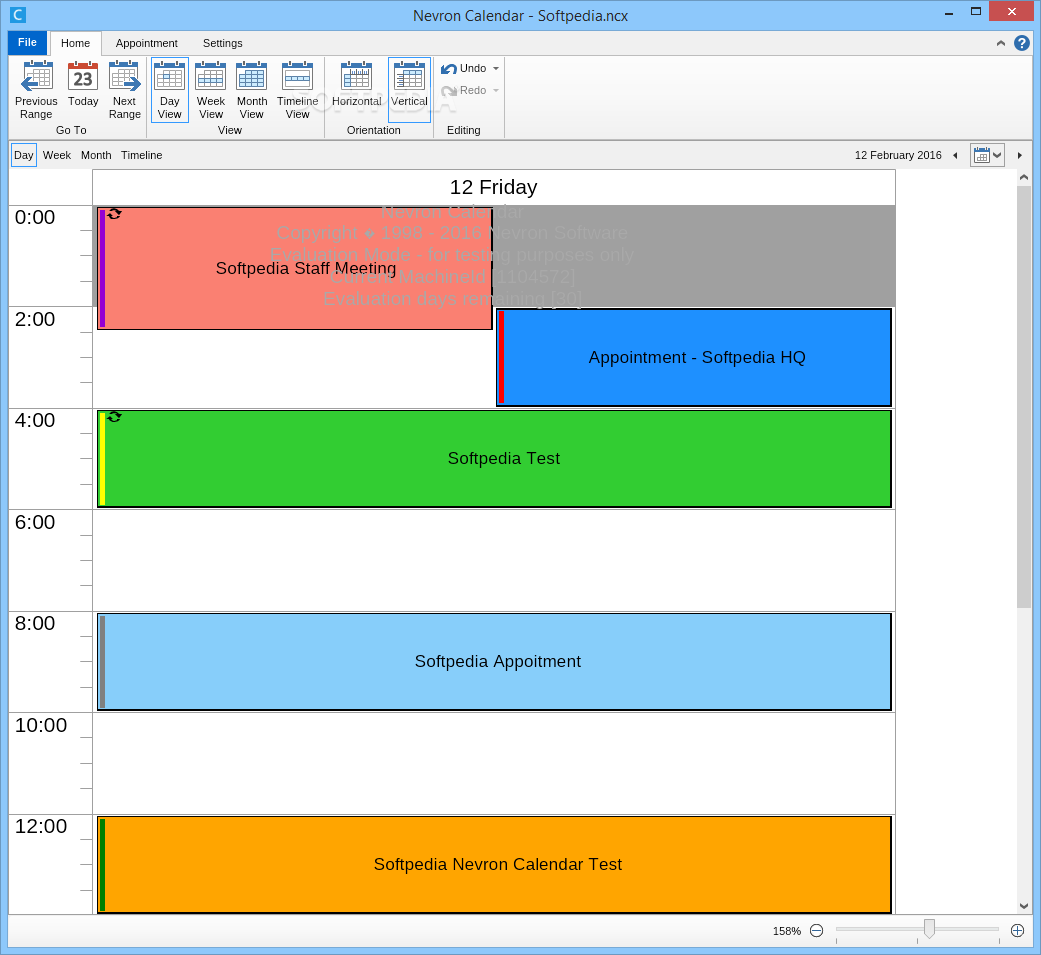Click recurrence icon on Softpedia Staff Meeting
Viewport: 1041px width, 955px height.
[x=114, y=214]
